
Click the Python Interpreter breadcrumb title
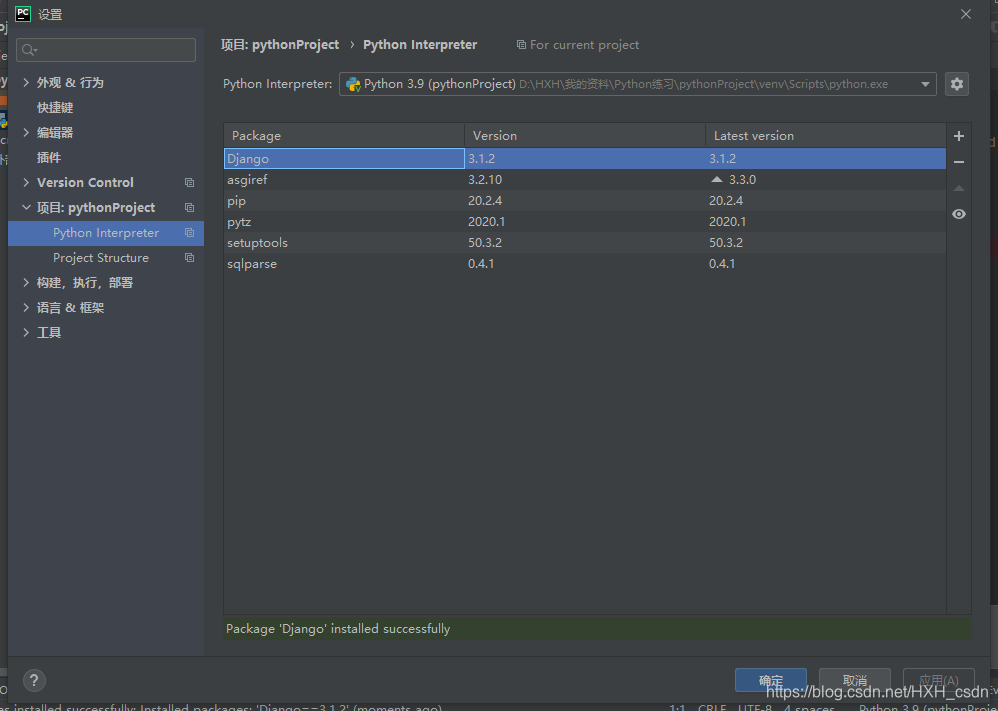[x=420, y=45]
